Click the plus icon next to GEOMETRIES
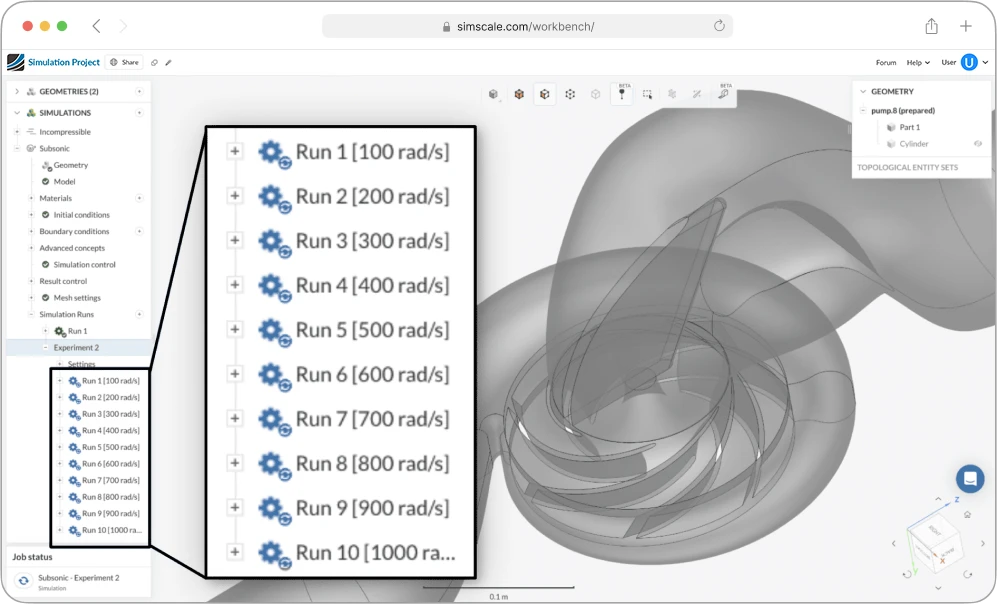997x604 pixels. point(139,91)
